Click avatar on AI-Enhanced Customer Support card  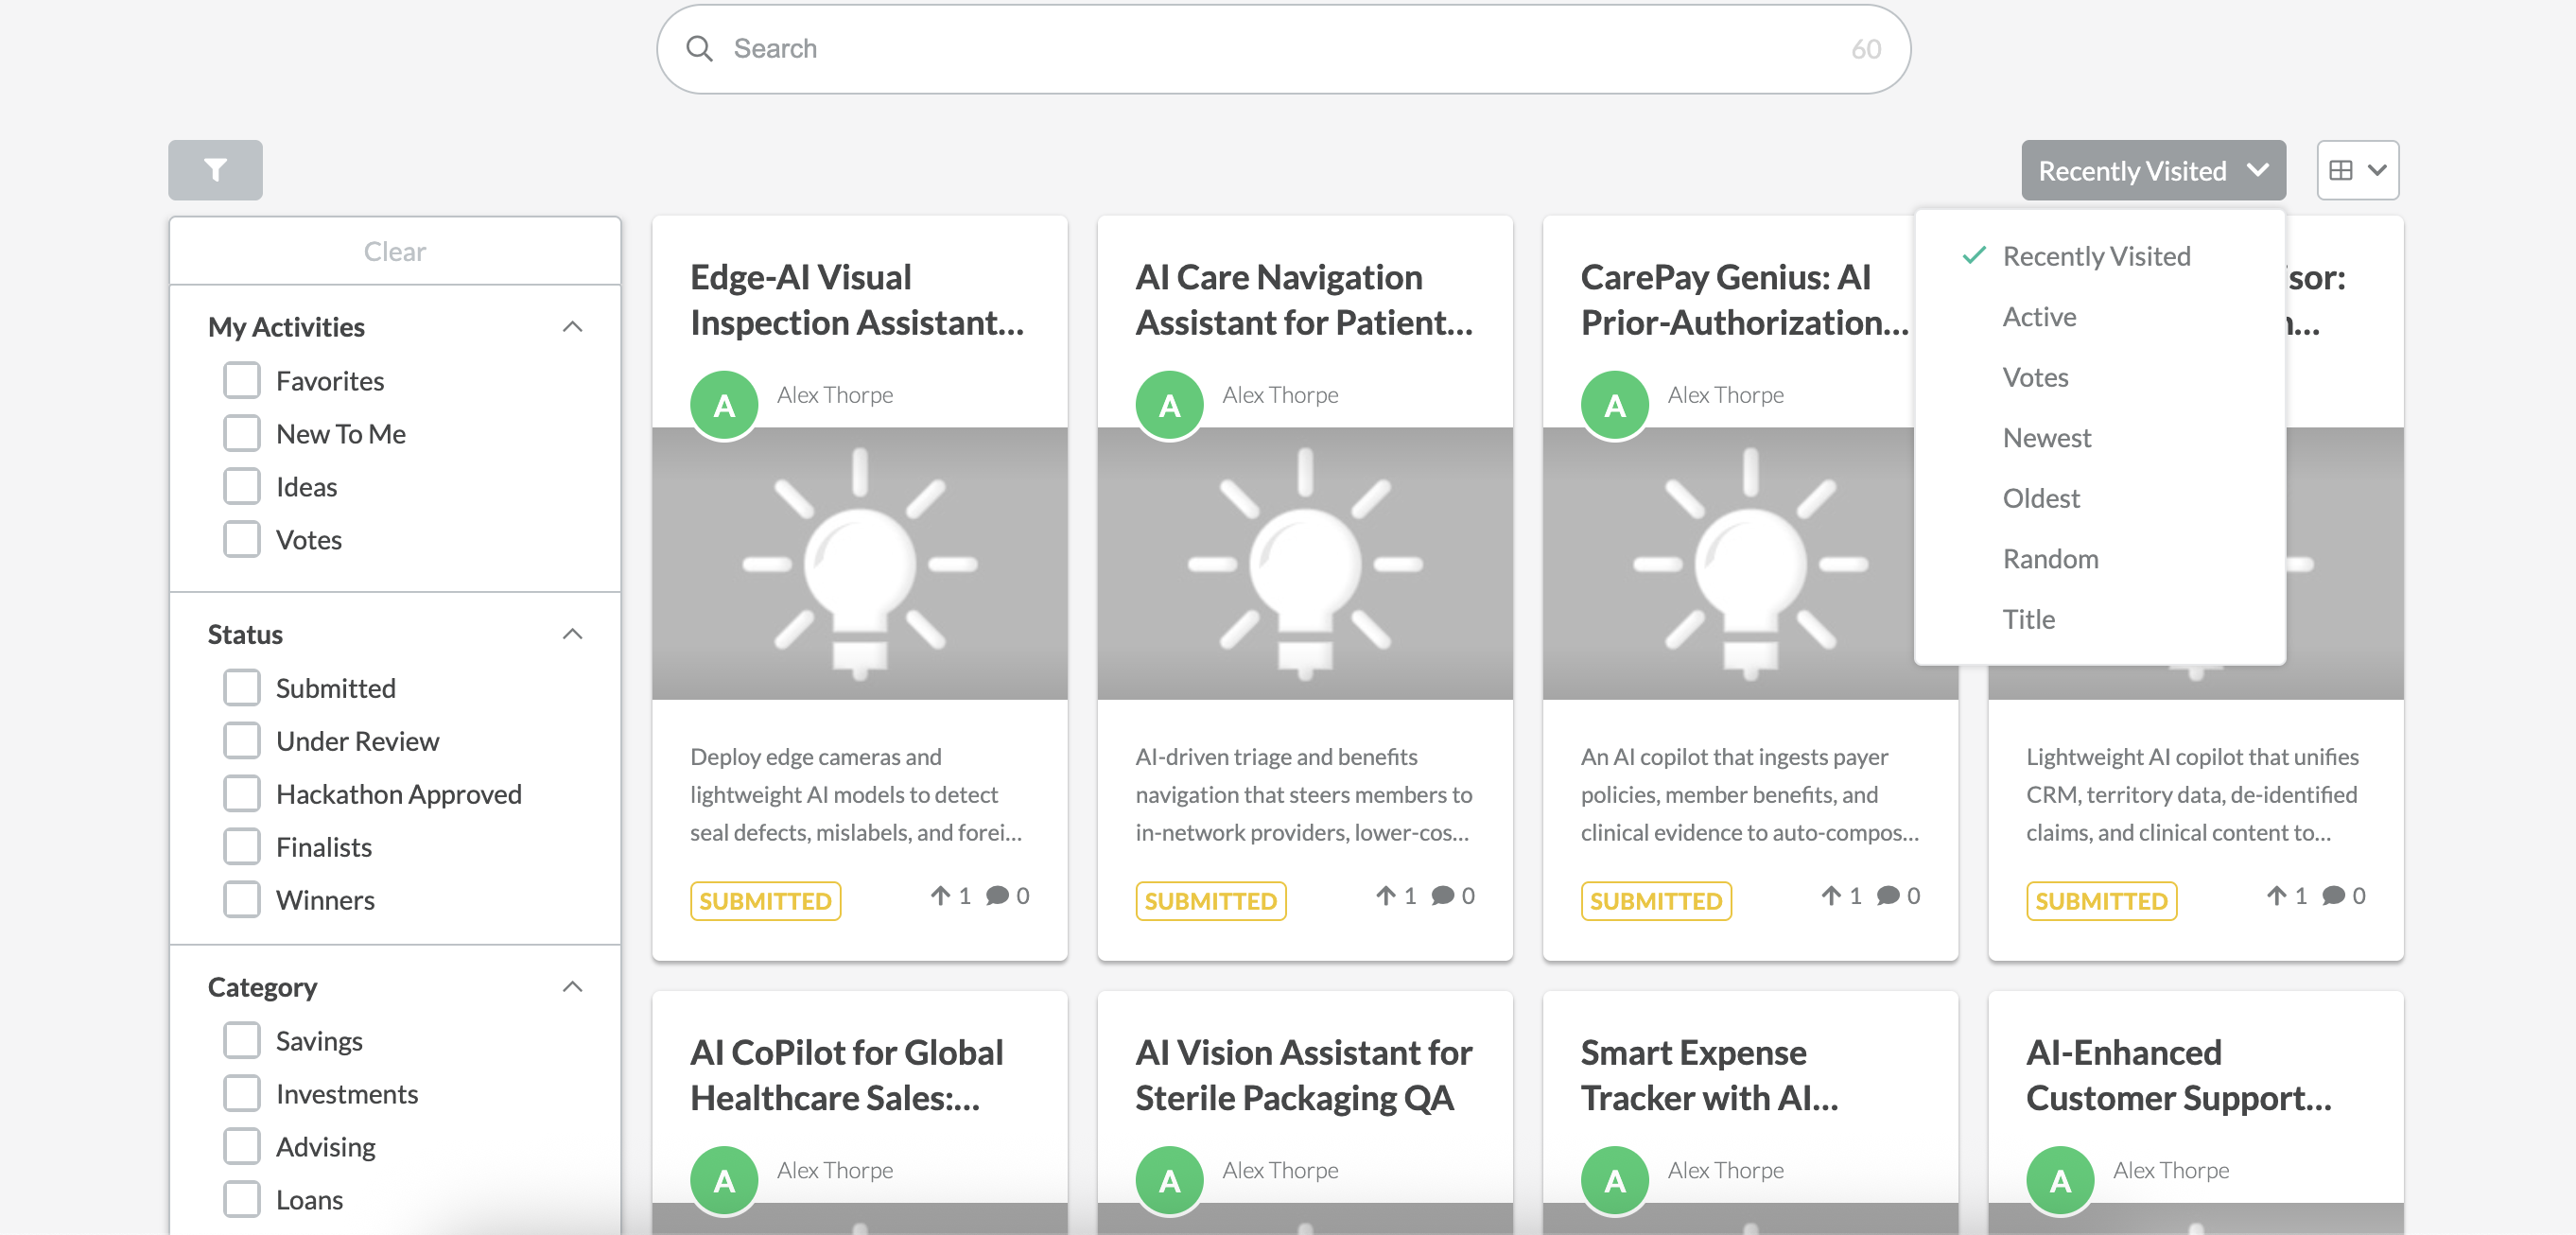tap(2060, 1180)
